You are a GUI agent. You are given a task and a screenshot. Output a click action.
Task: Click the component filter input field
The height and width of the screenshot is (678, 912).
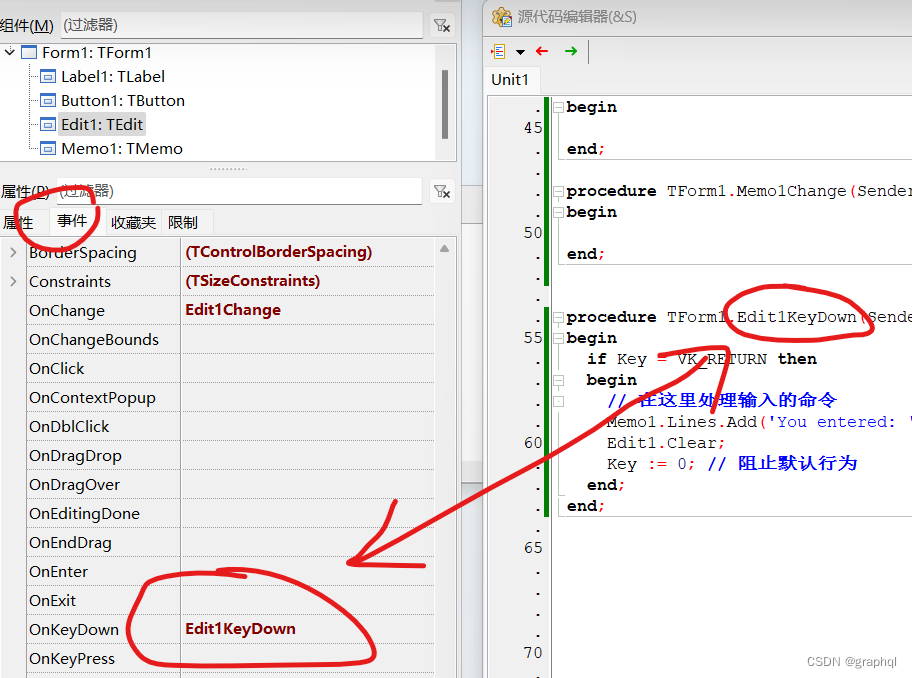(241, 25)
